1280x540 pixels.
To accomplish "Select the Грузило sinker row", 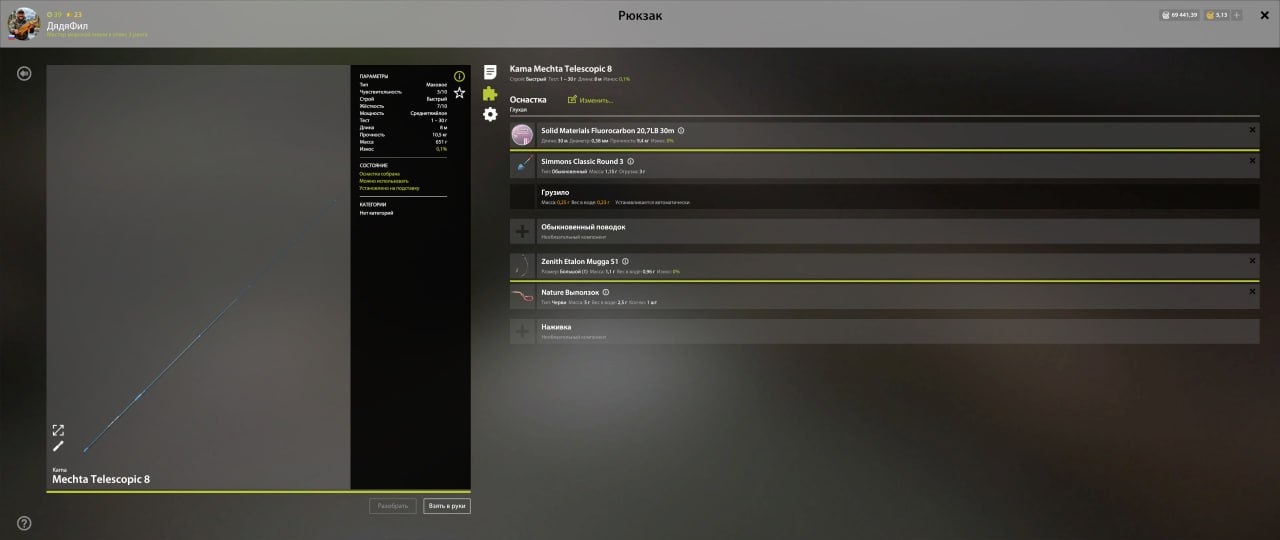I will pos(884,197).
